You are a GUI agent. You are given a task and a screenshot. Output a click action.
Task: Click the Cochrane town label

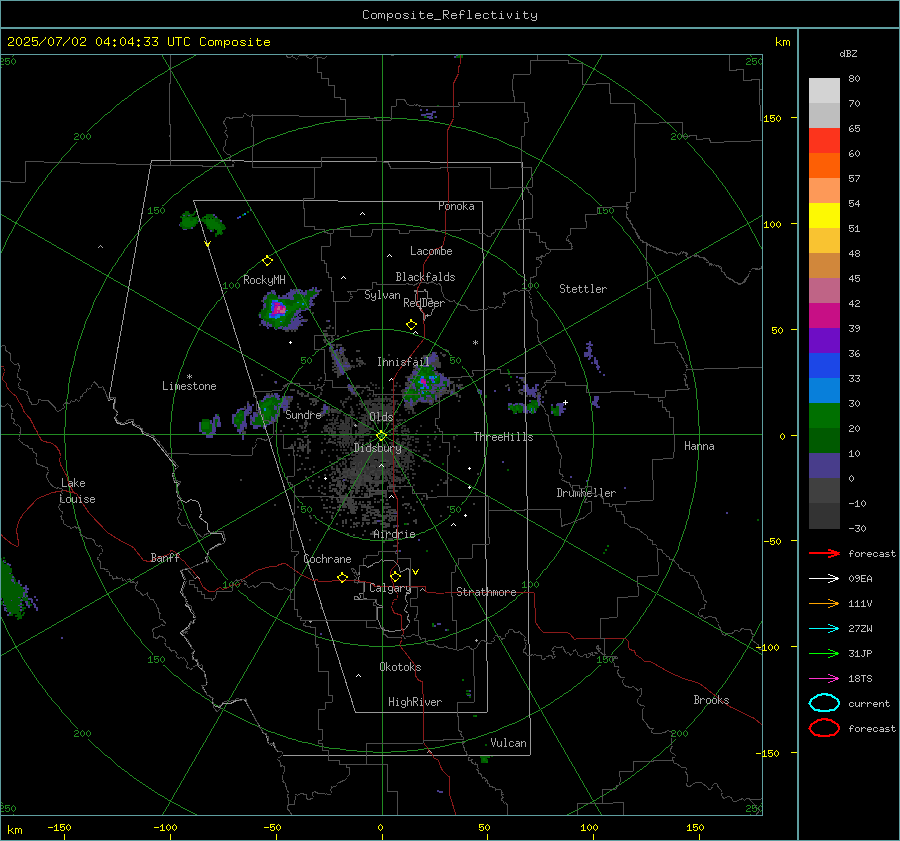pyautogui.click(x=327, y=559)
